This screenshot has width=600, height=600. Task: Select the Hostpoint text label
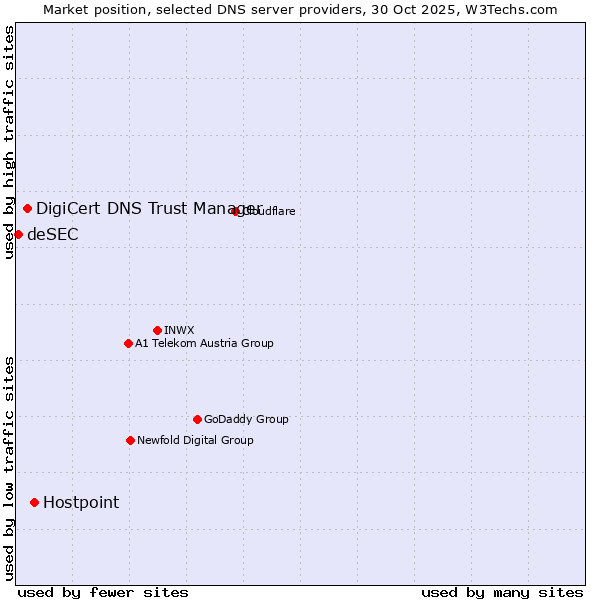pos(81,503)
